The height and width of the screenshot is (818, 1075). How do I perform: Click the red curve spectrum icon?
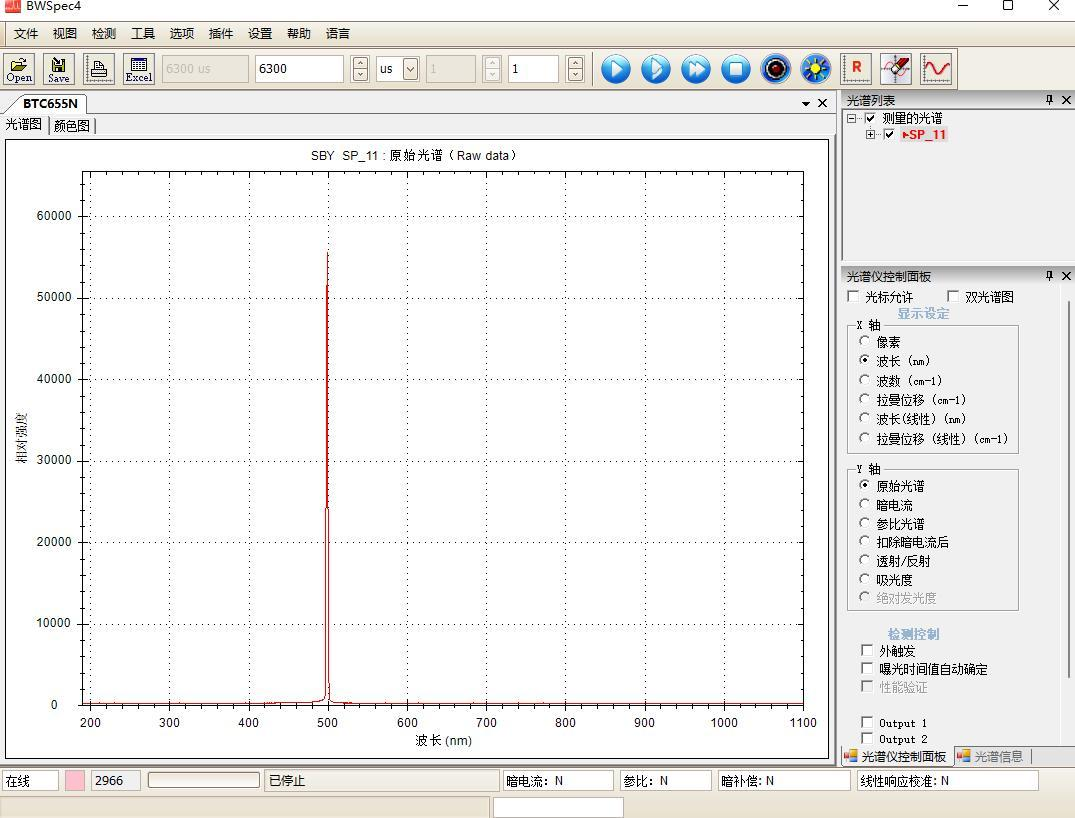pos(936,69)
